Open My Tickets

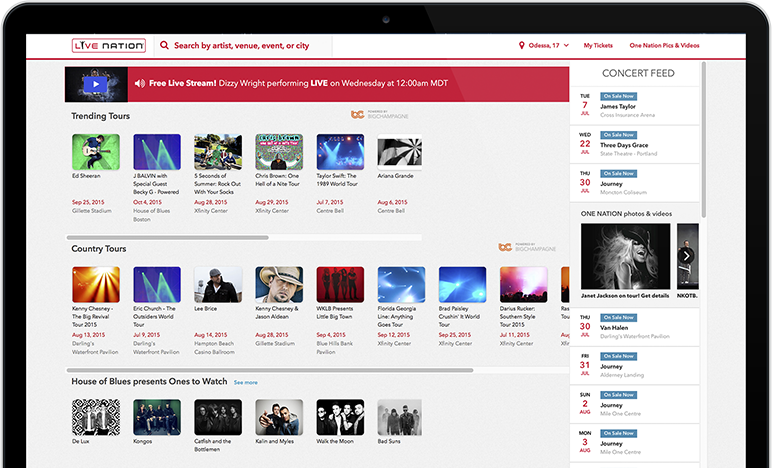[598, 45]
